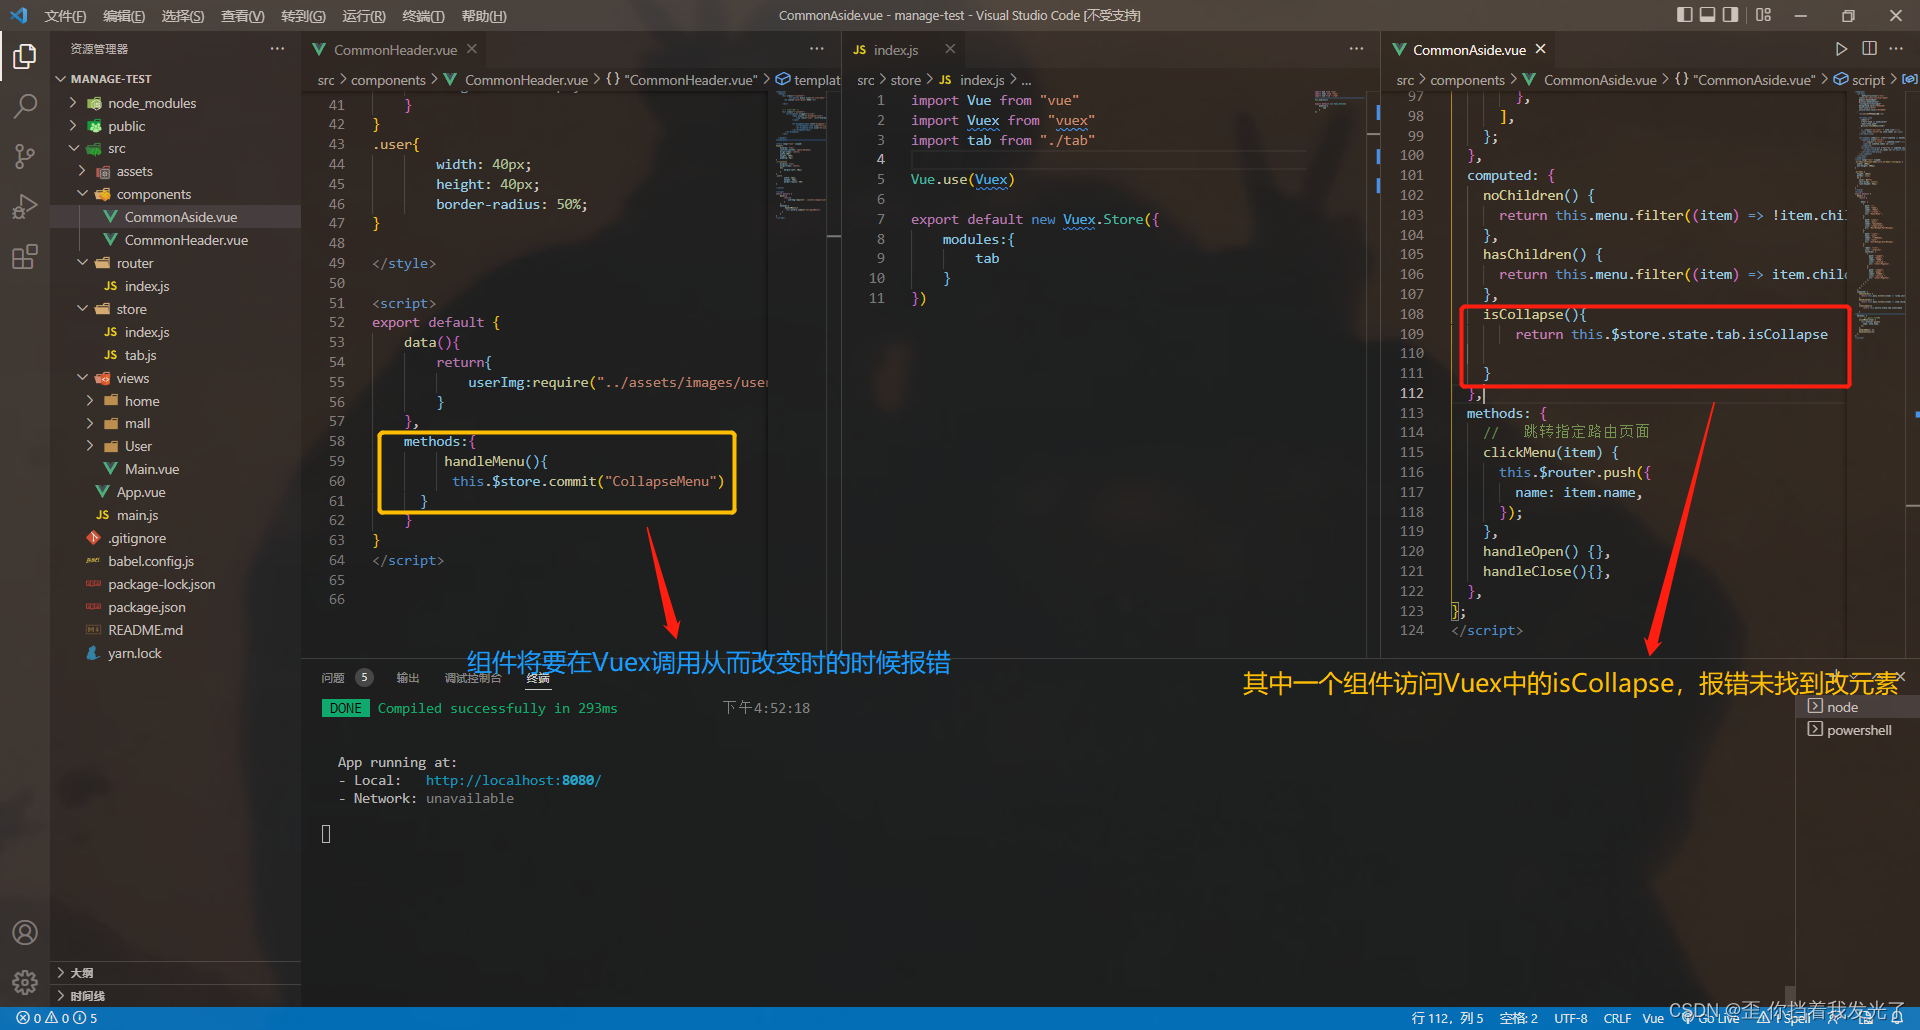The height and width of the screenshot is (1030, 1920).
Task: Open the http://localhost:8080/ link in terminal
Action: point(513,780)
